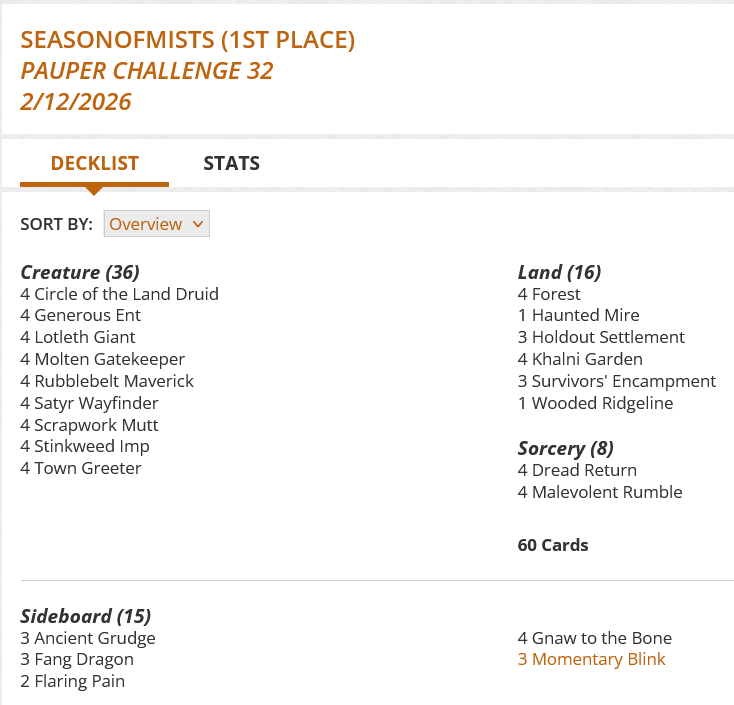734x705 pixels.
Task: Click the Seasonofmists 1st Place heading
Action: 188,41
